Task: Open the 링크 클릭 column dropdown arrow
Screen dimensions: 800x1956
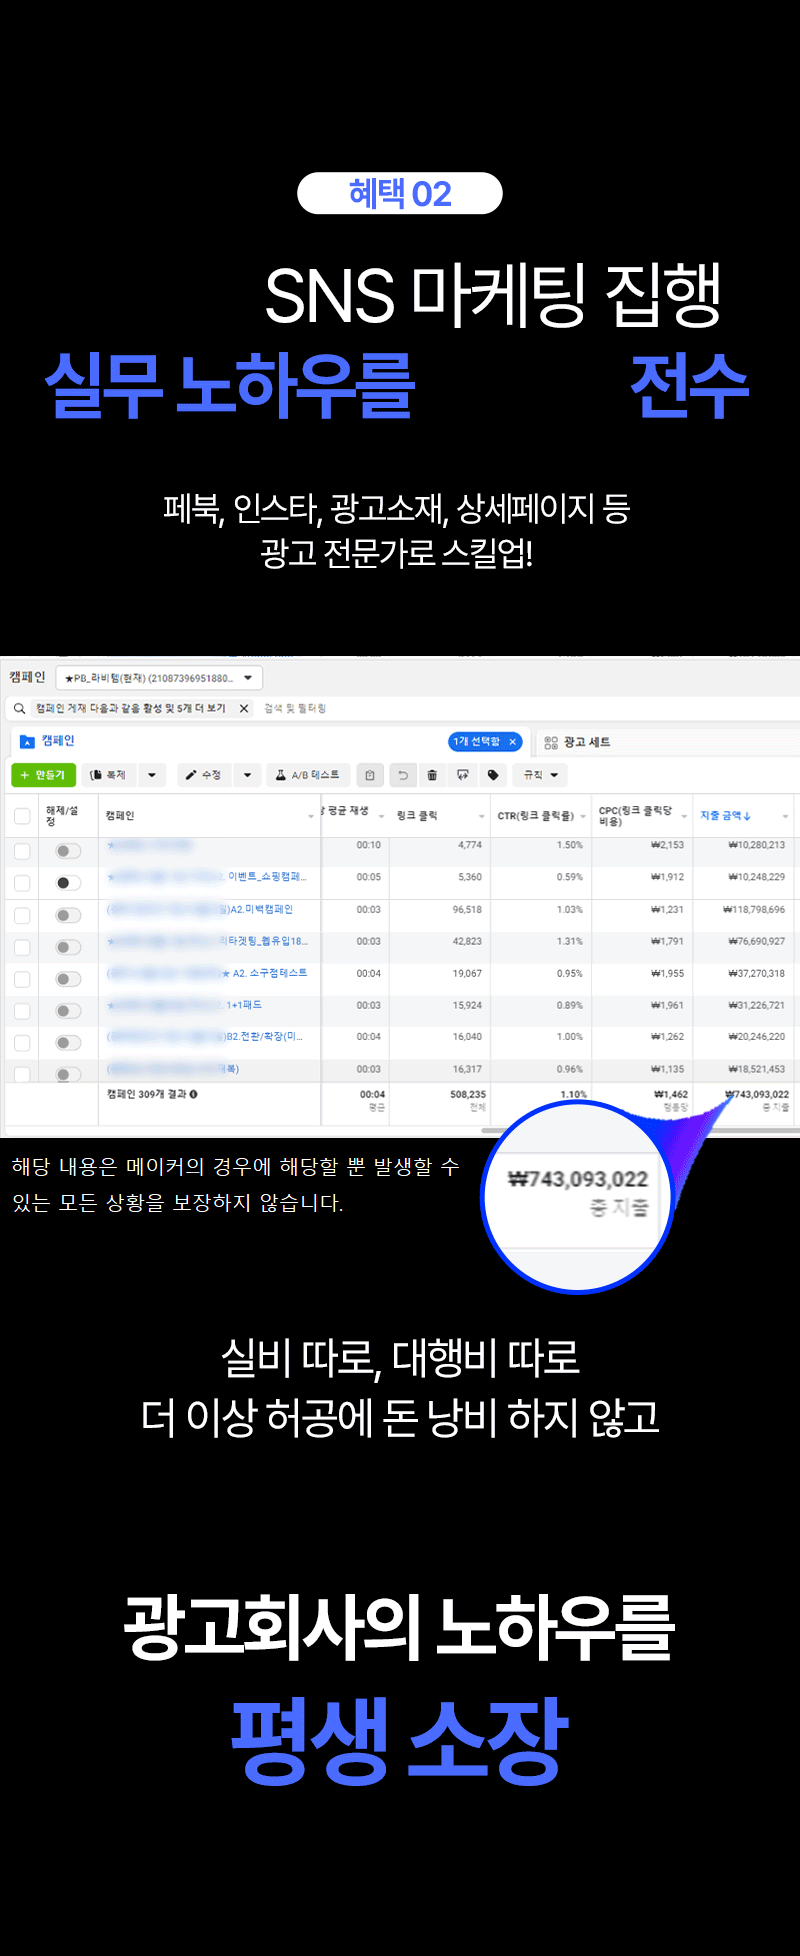Action: [482, 817]
